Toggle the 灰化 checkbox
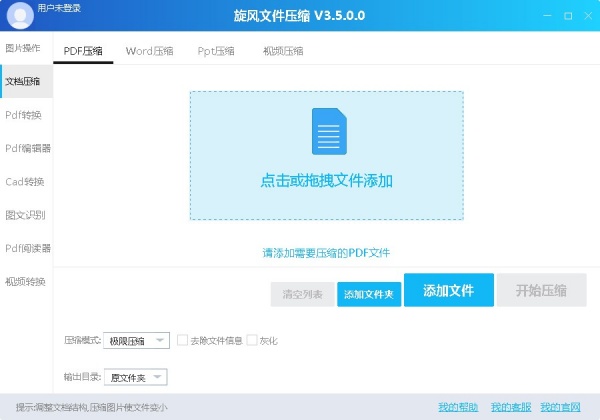This screenshot has height=420, width=600. 252,341
